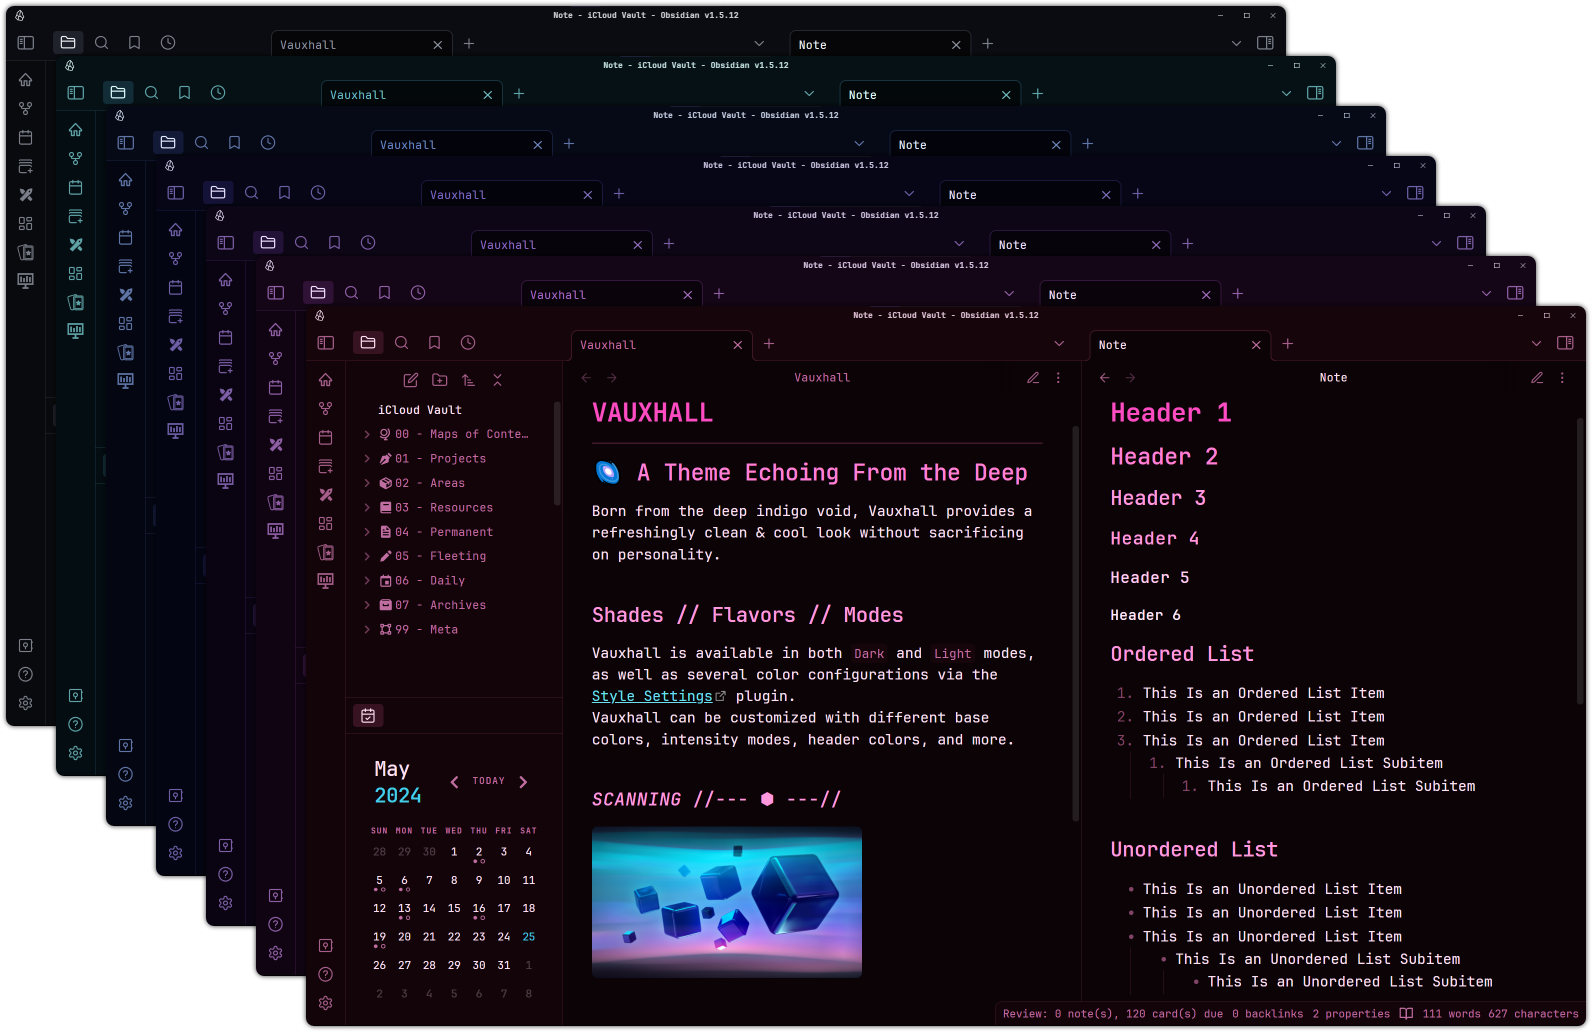Close the Note tab in the front window

click(x=1257, y=345)
